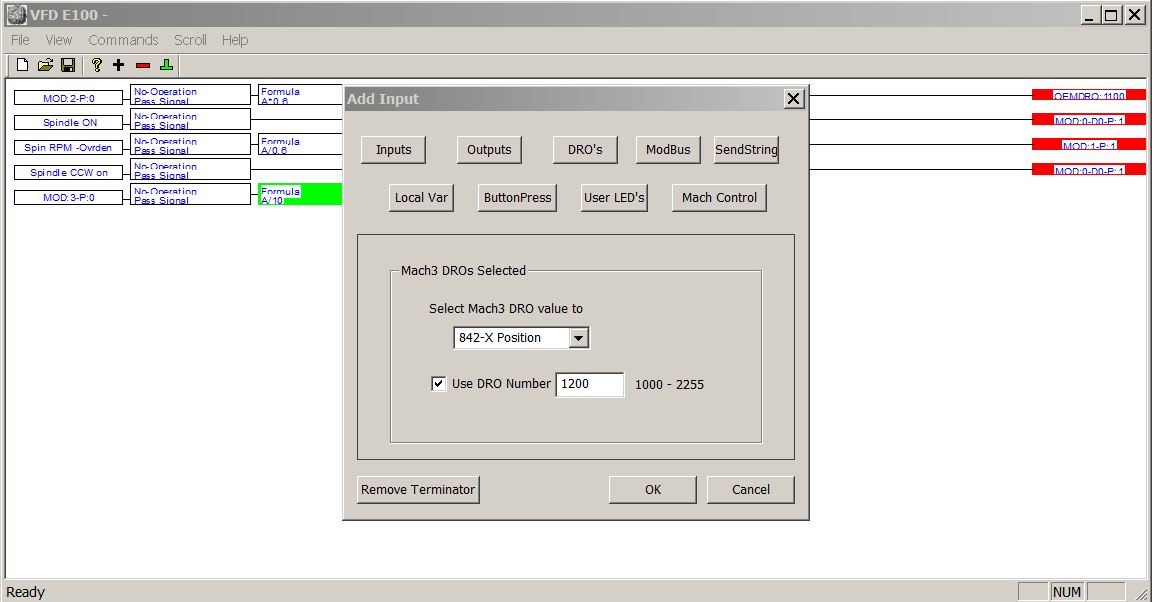This screenshot has width=1152, height=602.
Task: Select the Spindle ON input block
Action: coord(68,123)
